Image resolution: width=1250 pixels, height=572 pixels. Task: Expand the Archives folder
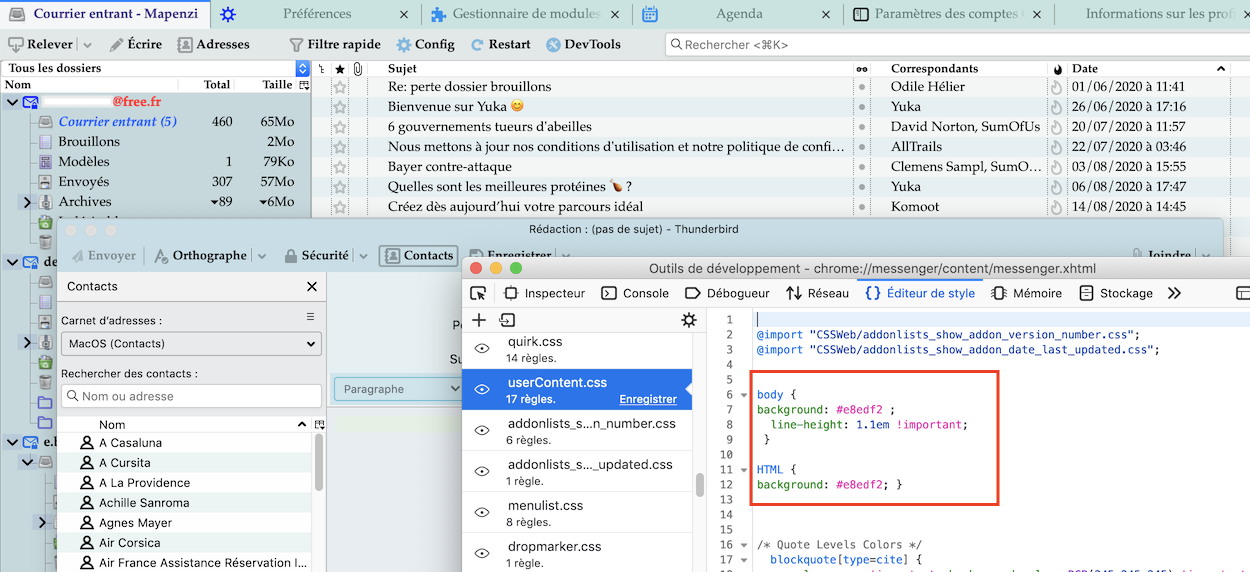tap(27, 202)
